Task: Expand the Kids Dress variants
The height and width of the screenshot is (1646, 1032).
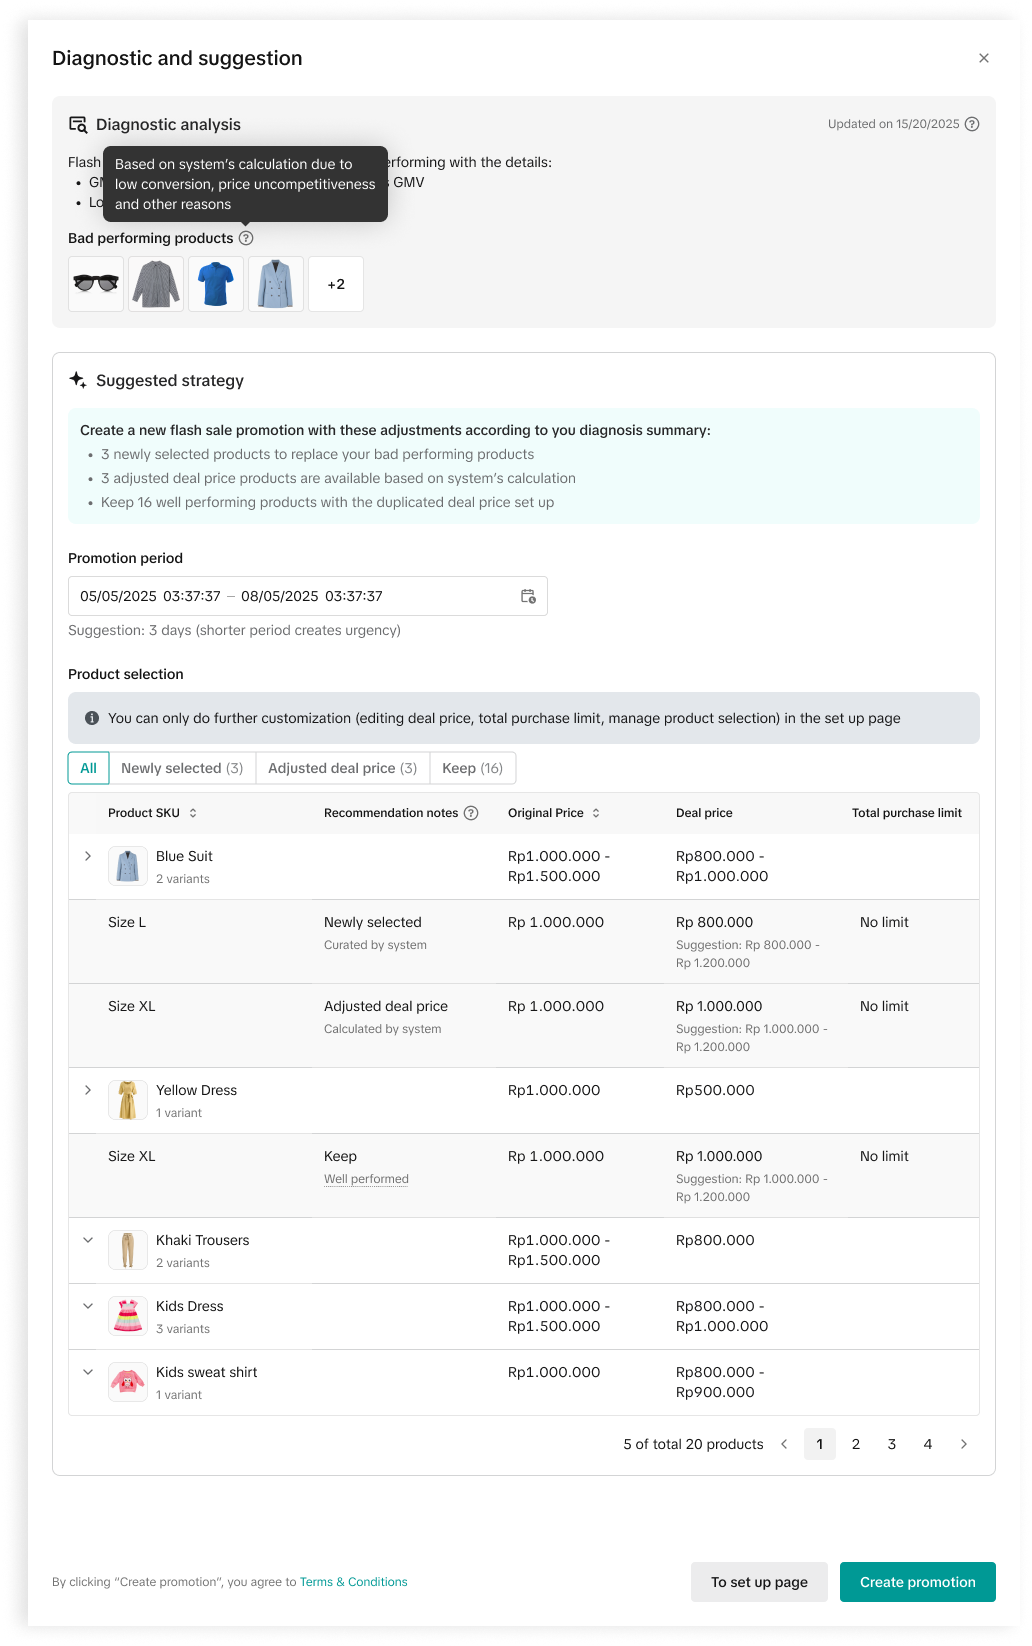Action: coord(88,1306)
